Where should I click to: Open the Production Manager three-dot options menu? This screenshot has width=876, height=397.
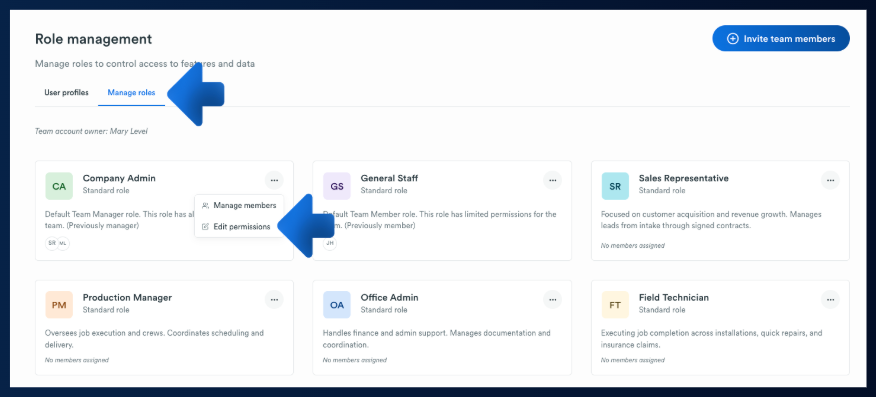[x=274, y=299]
